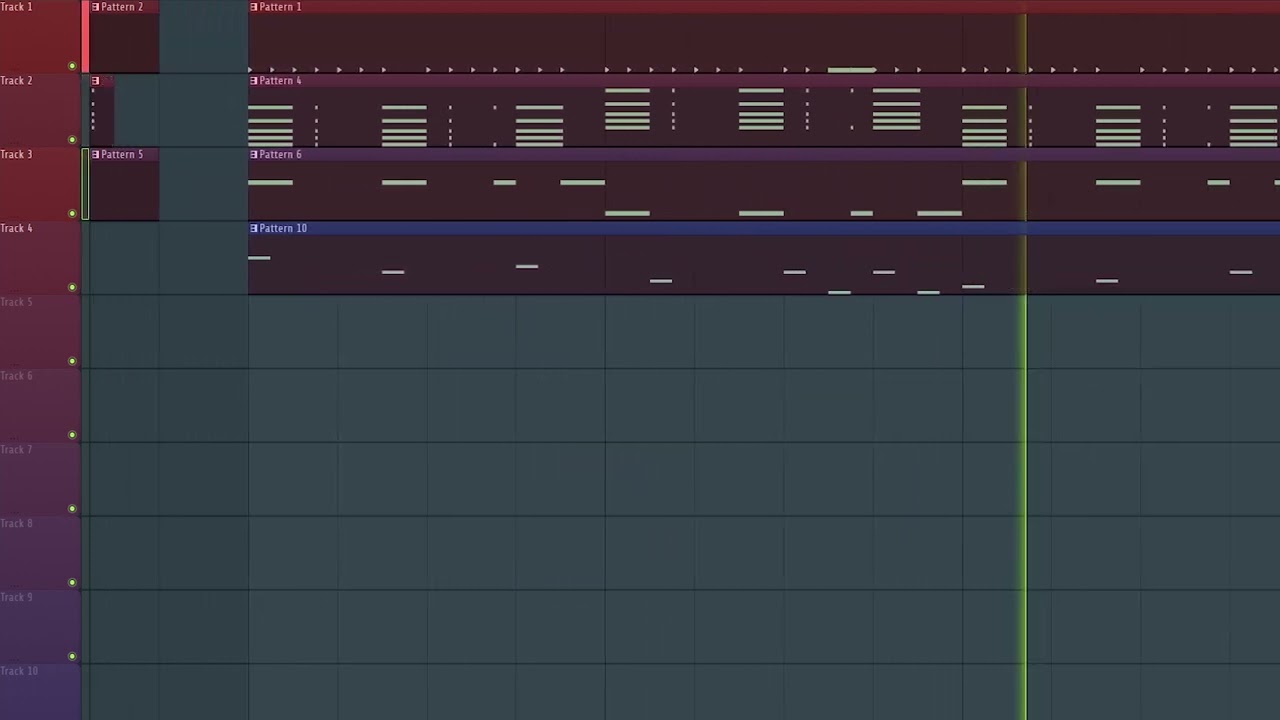
Task: Mute Track 1 with its green LED
Action: [x=72, y=66]
